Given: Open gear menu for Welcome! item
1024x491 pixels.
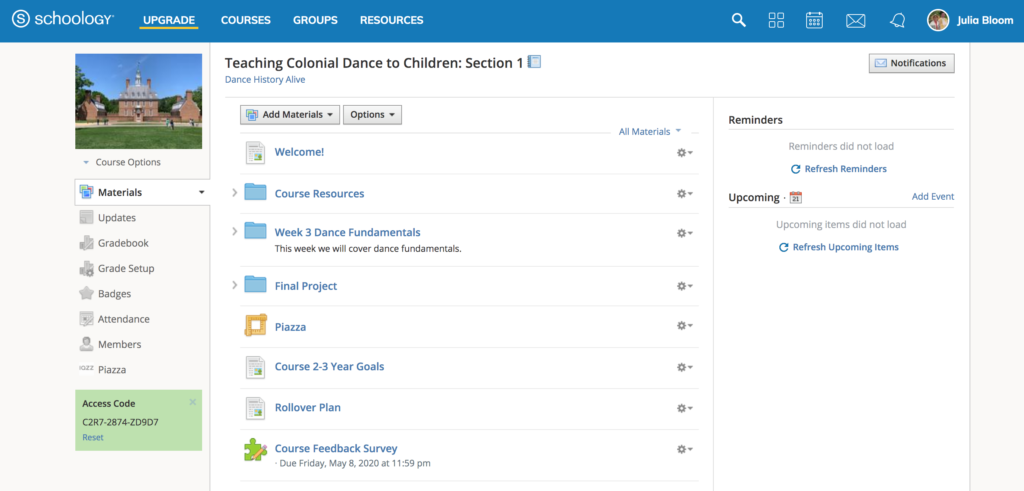Looking at the screenshot, I should coord(684,153).
